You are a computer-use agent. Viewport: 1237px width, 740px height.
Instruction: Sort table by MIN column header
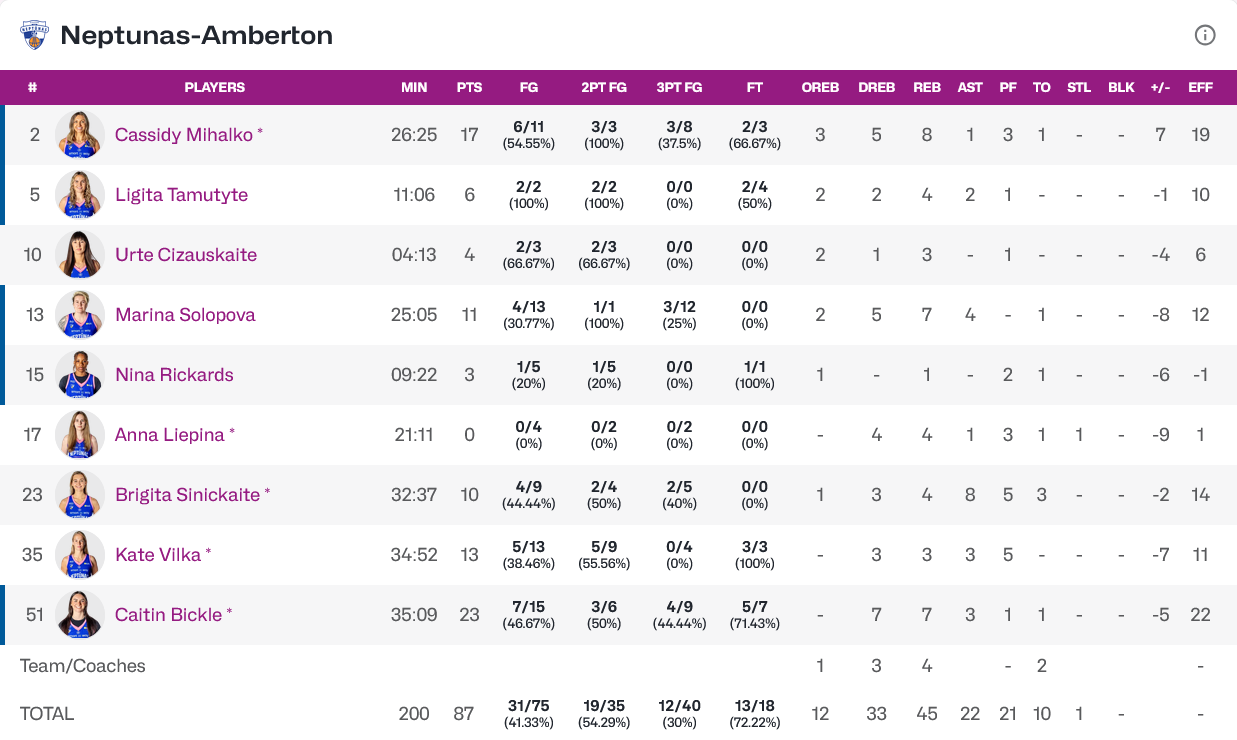[414, 87]
